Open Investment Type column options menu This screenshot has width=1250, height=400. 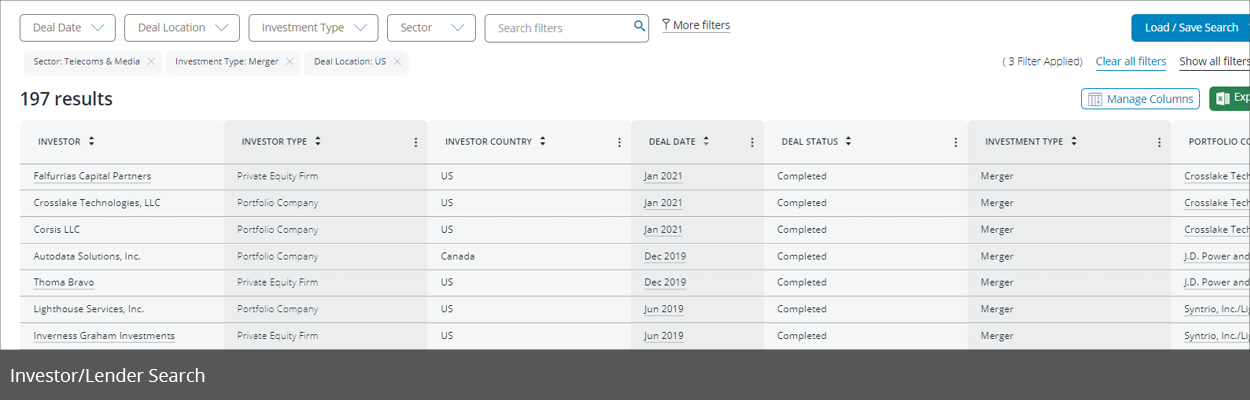pos(1159,142)
